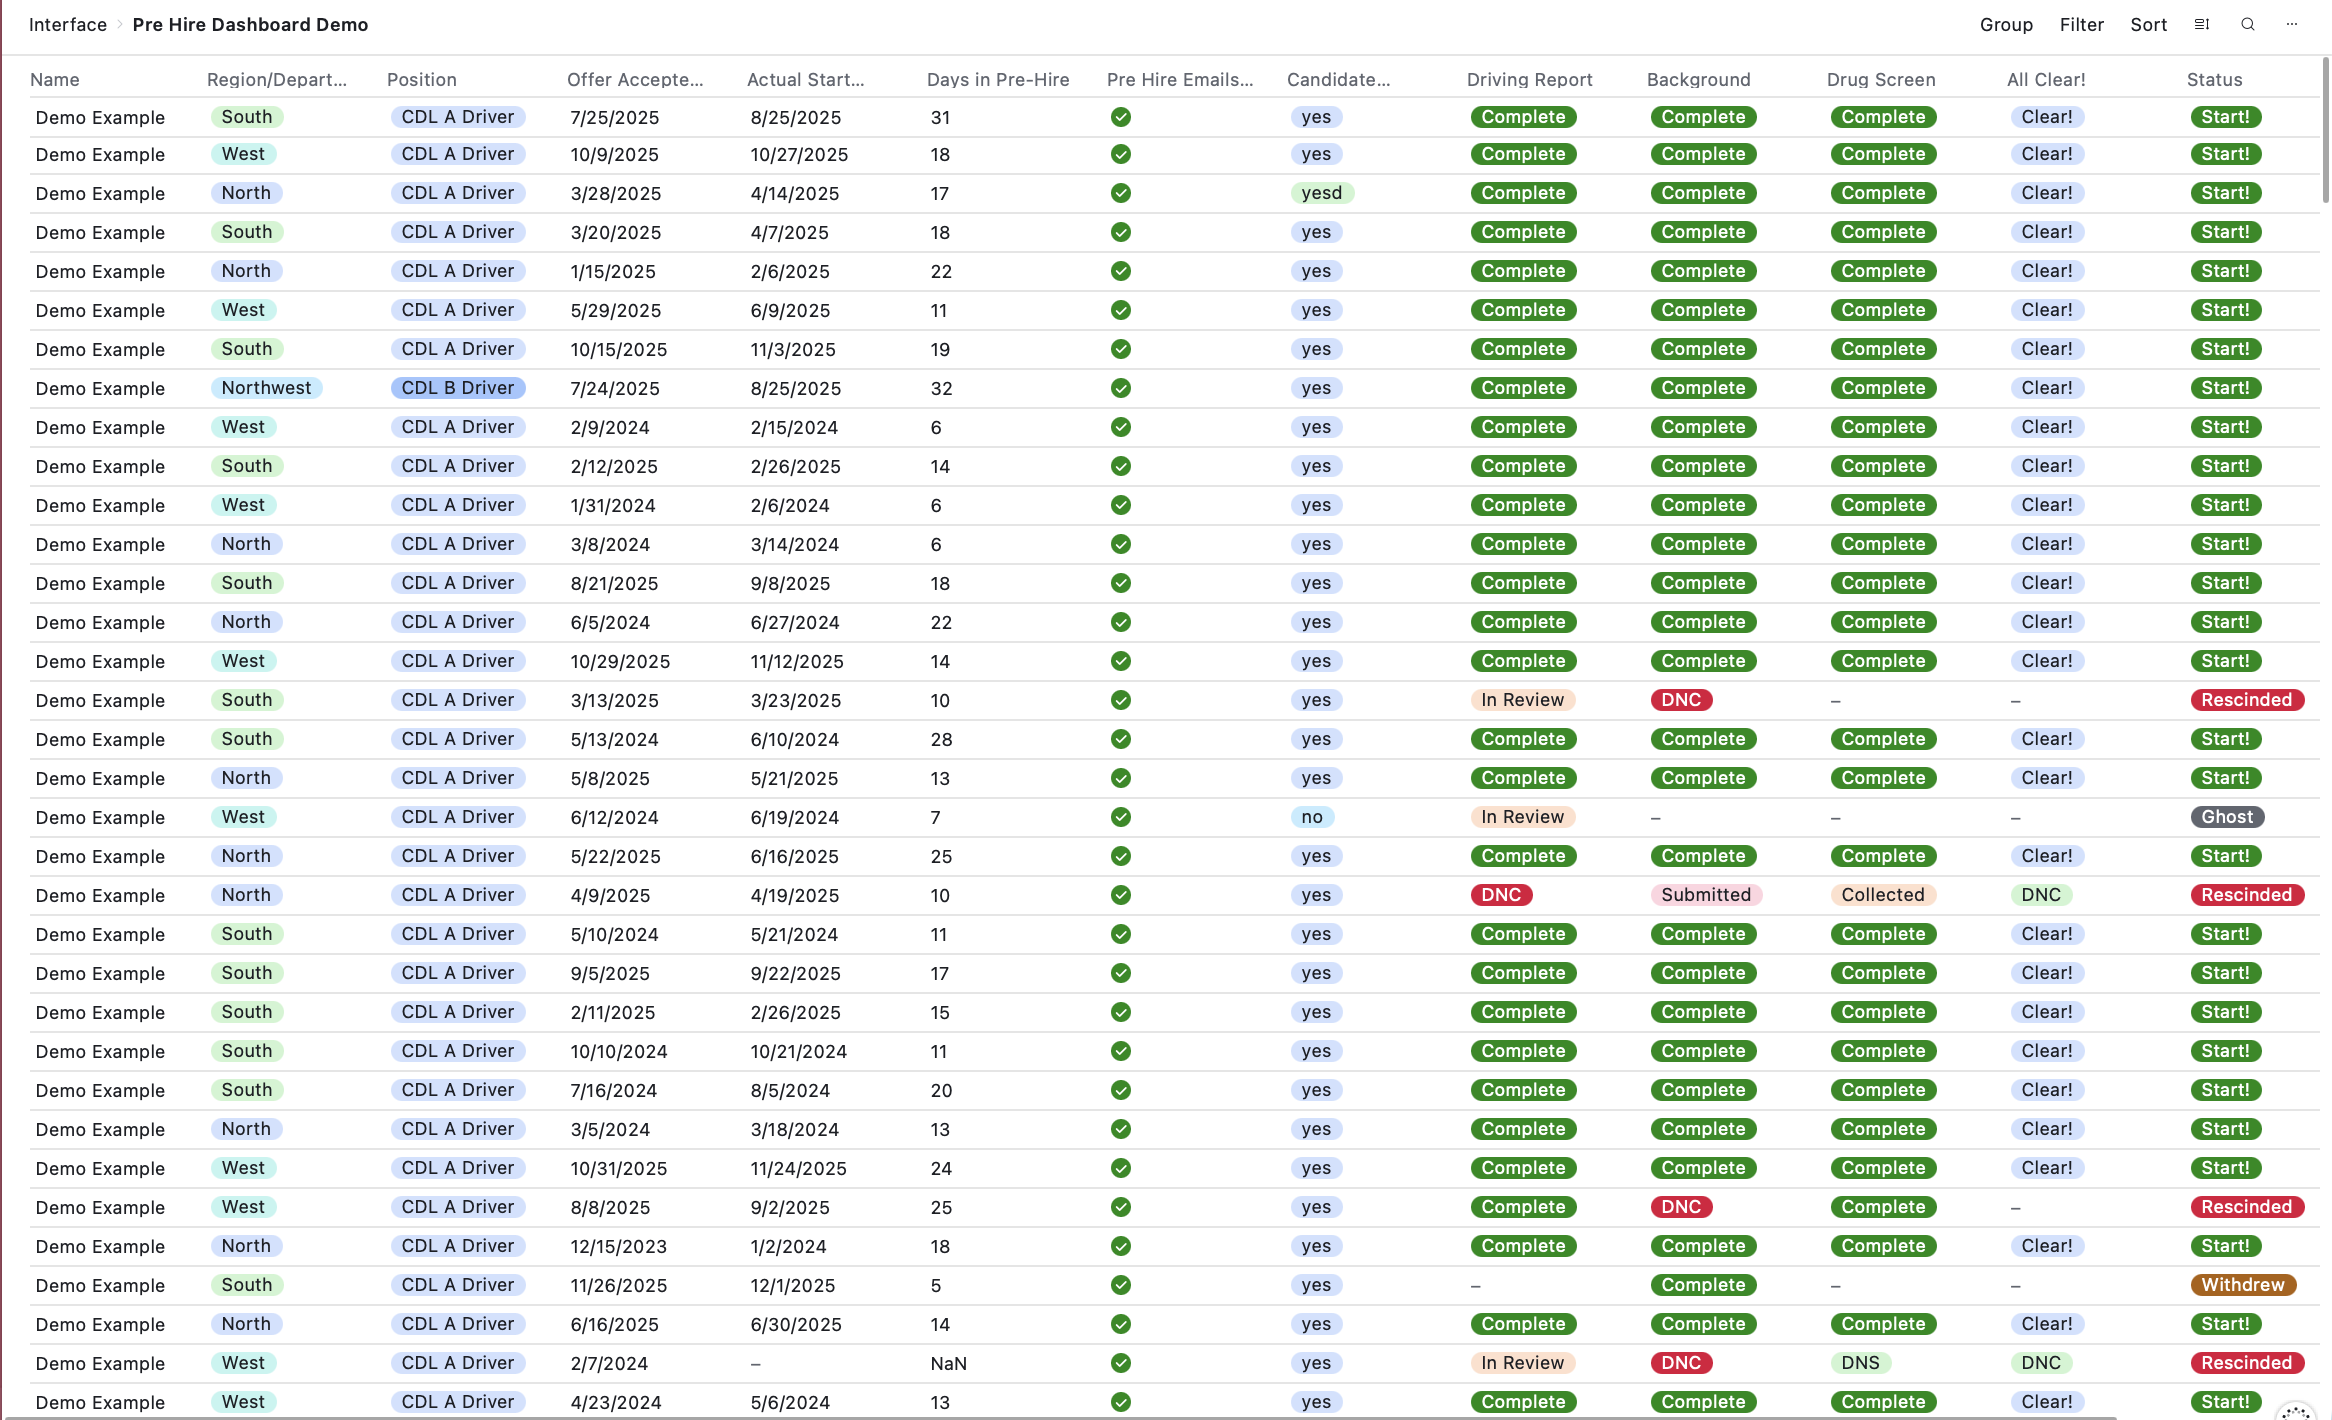
Task: Click Clear! tag in 10/9/2025 offer row
Action: pyautogui.click(x=2047, y=154)
